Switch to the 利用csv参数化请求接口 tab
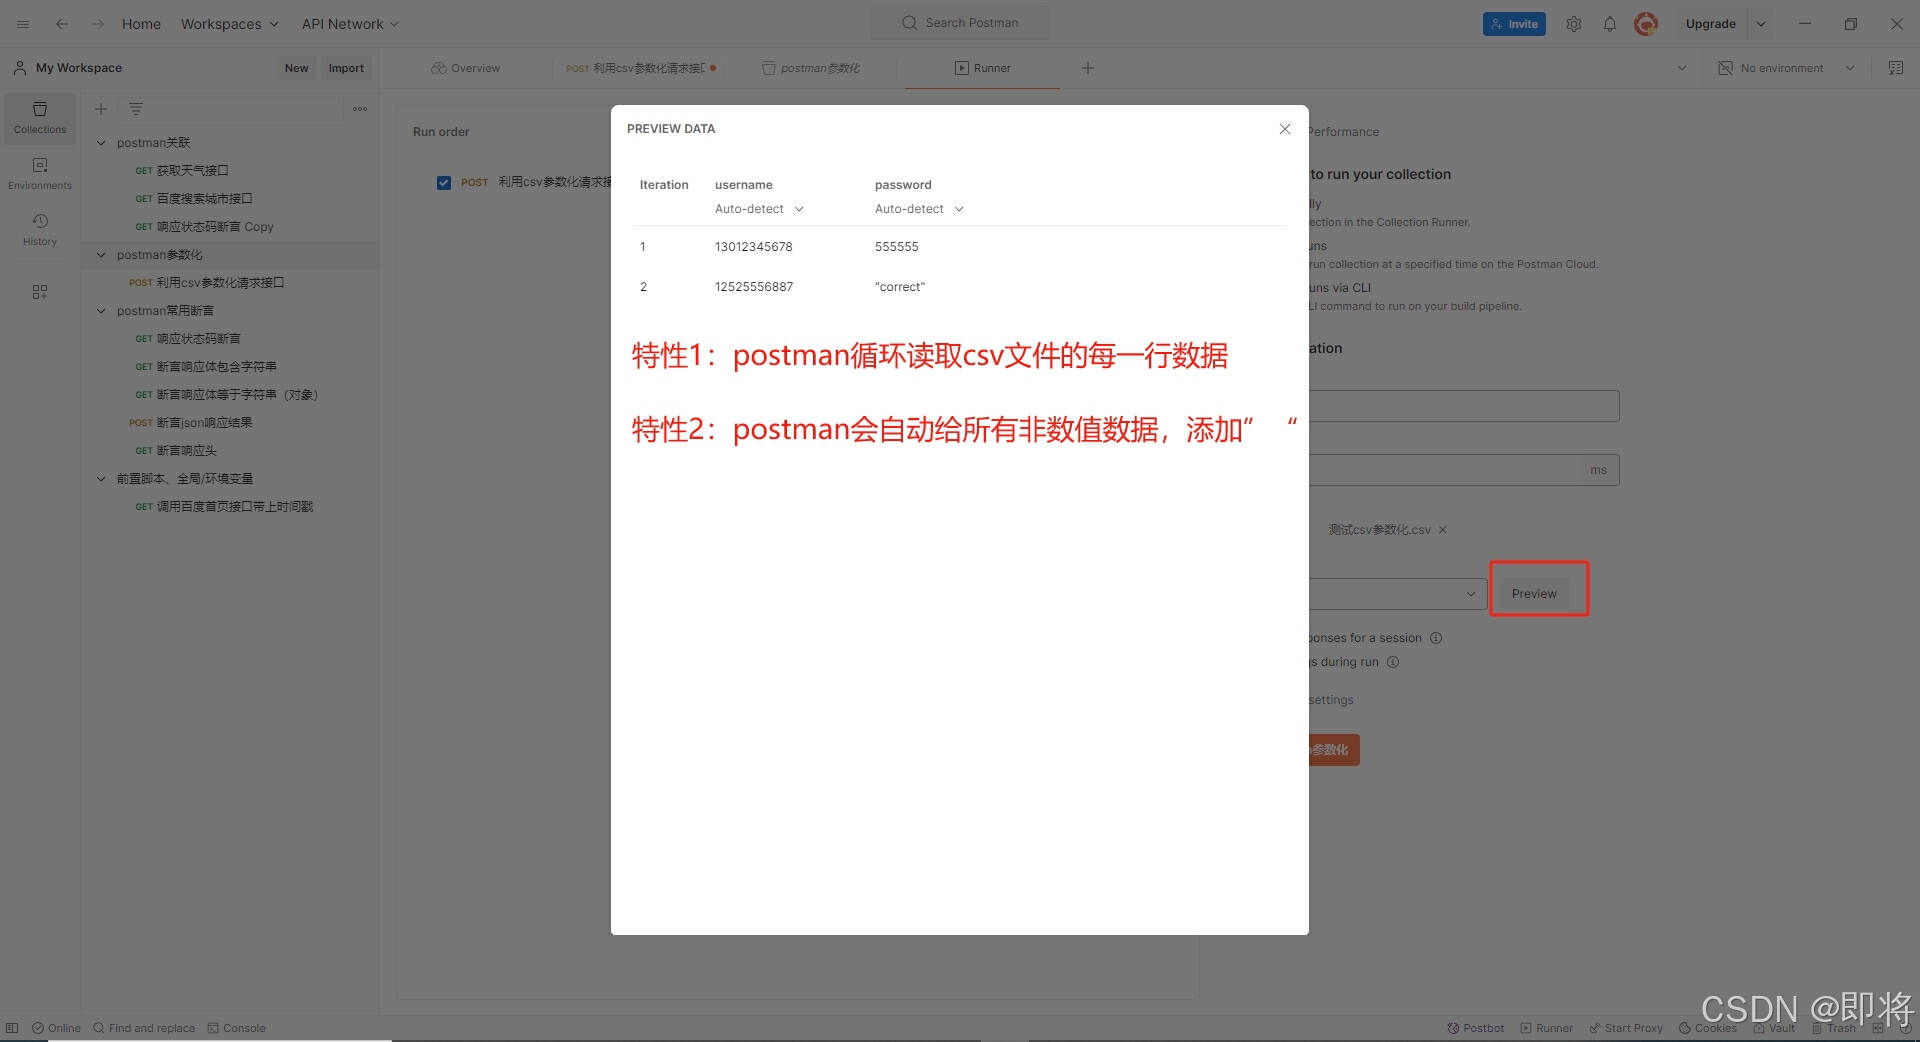Viewport: 1920px width, 1042px height. tap(640, 68)
